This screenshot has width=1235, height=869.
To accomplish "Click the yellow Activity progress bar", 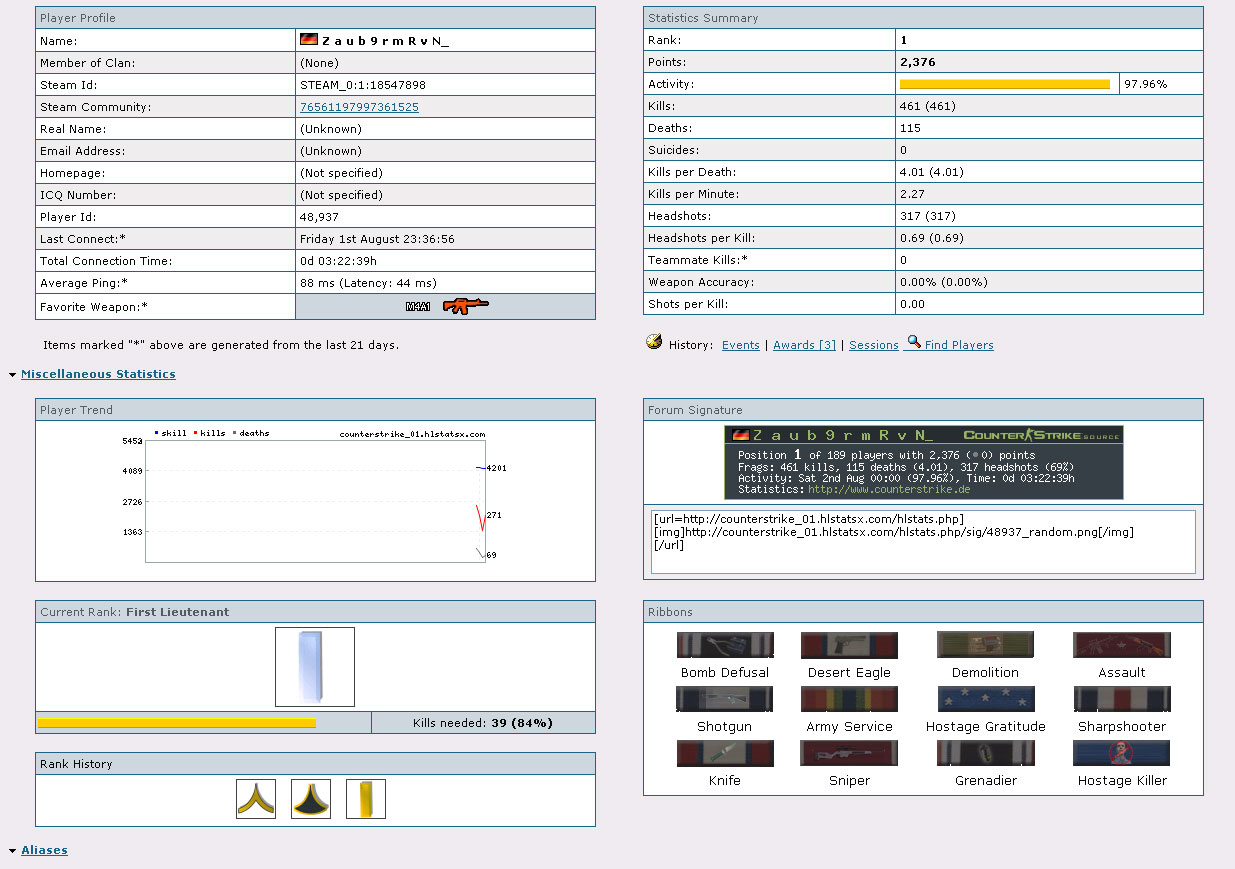I will (1004, 85).
